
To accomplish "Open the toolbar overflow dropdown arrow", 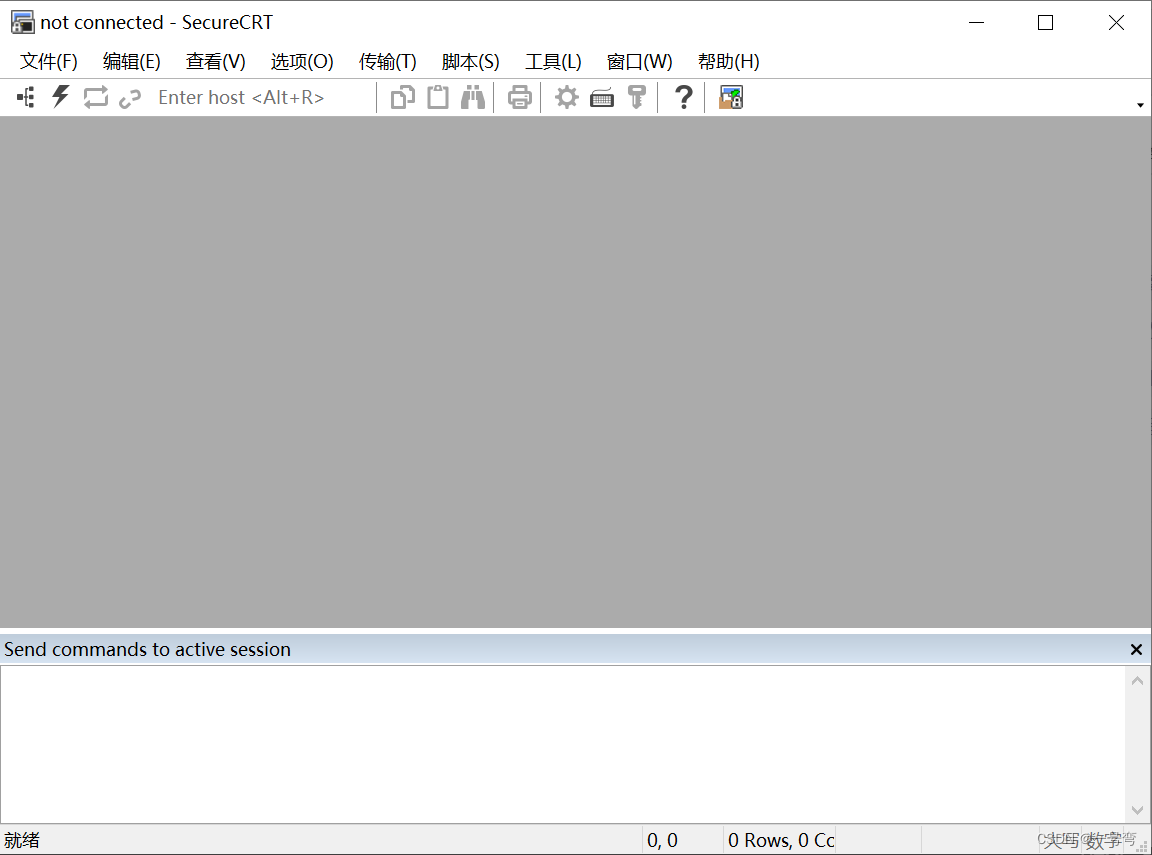I will (1139, 103).
